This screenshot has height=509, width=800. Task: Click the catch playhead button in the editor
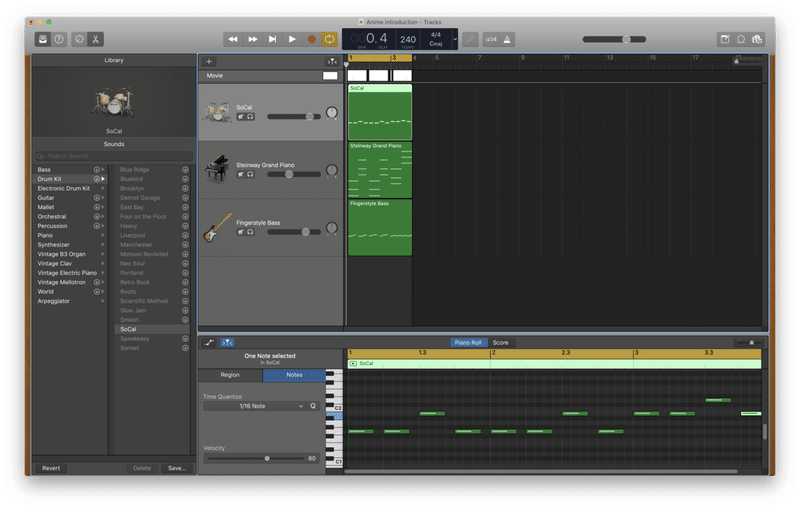point(228,343)
